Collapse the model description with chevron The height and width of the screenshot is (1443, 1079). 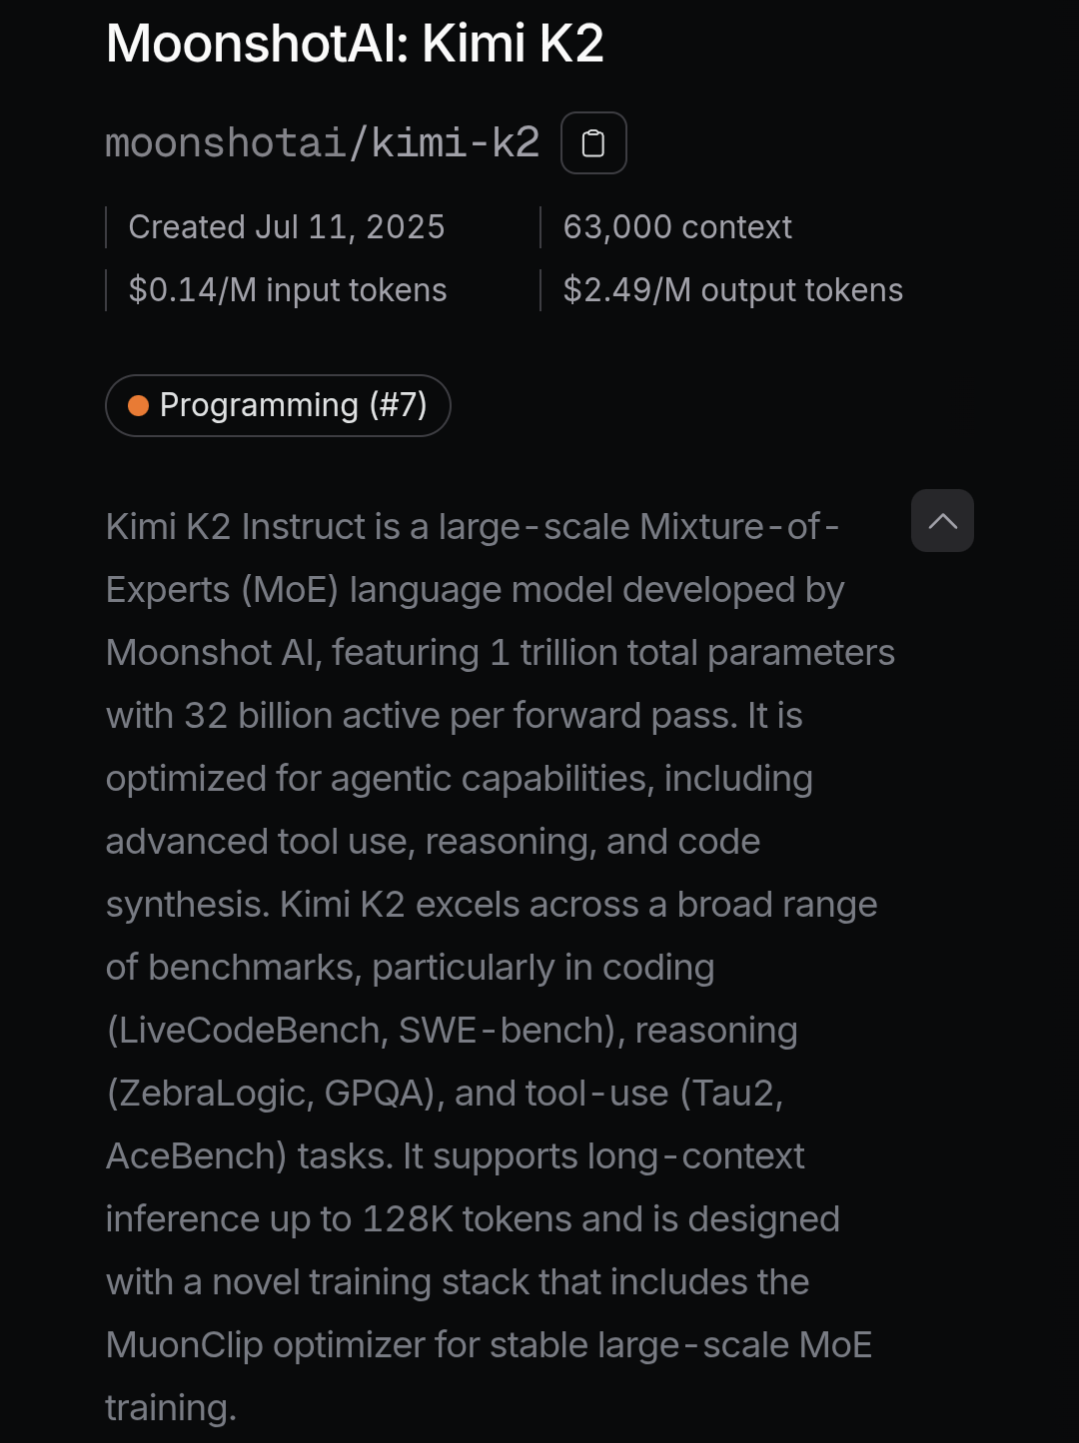click(942, 521)
